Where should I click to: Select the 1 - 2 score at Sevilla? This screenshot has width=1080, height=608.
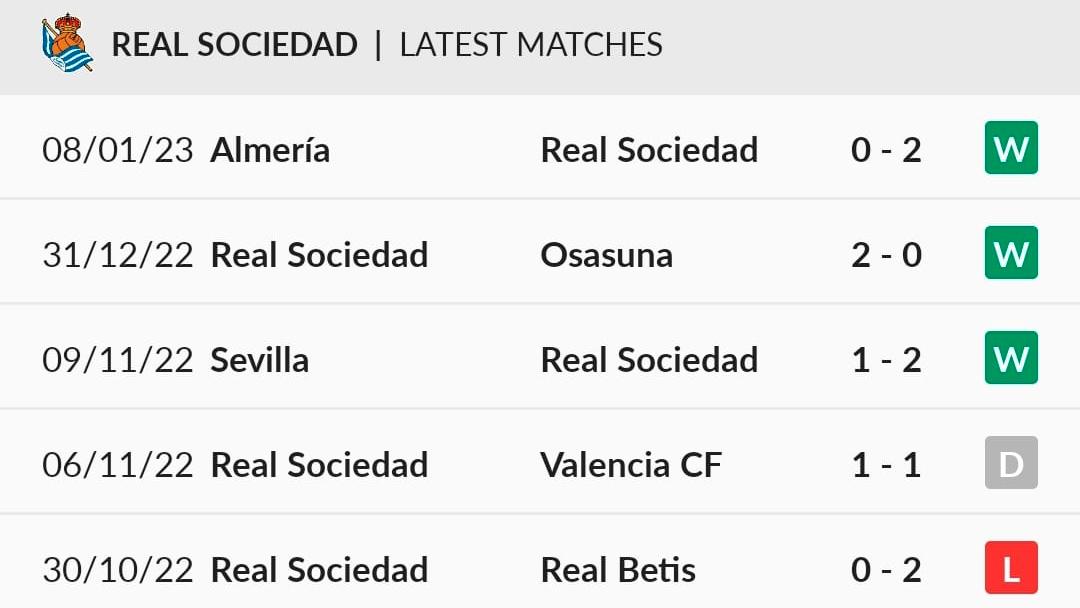coord(886,359)
